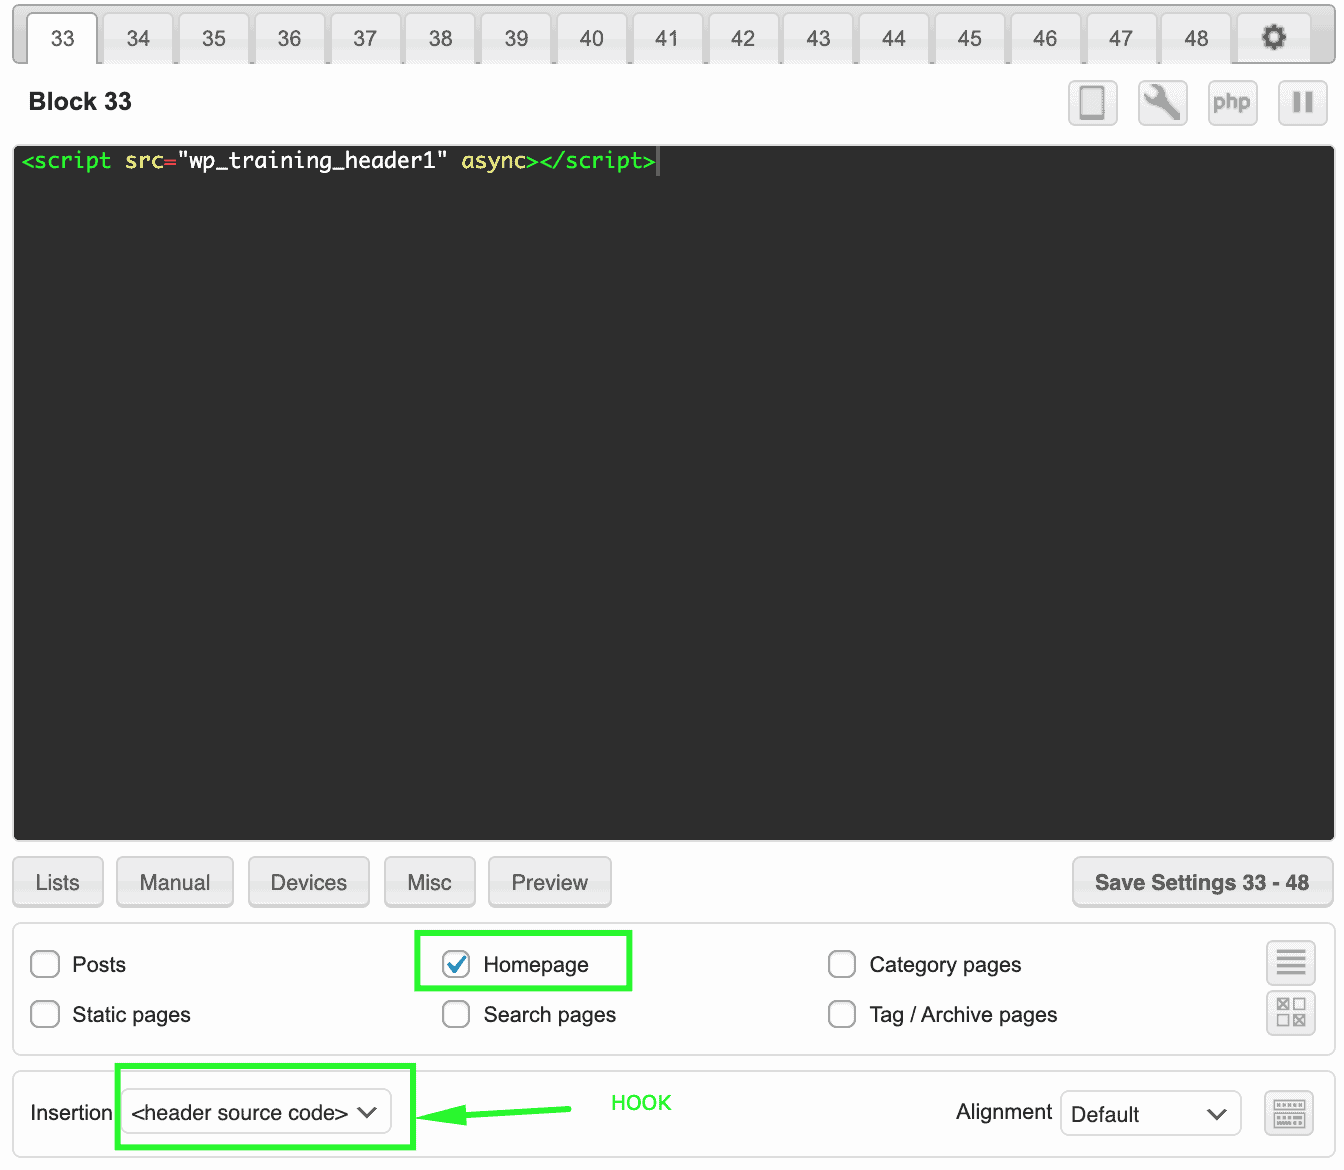Switch to block tab 37
Screen dimensions: 1344x1170
[365, 38]
